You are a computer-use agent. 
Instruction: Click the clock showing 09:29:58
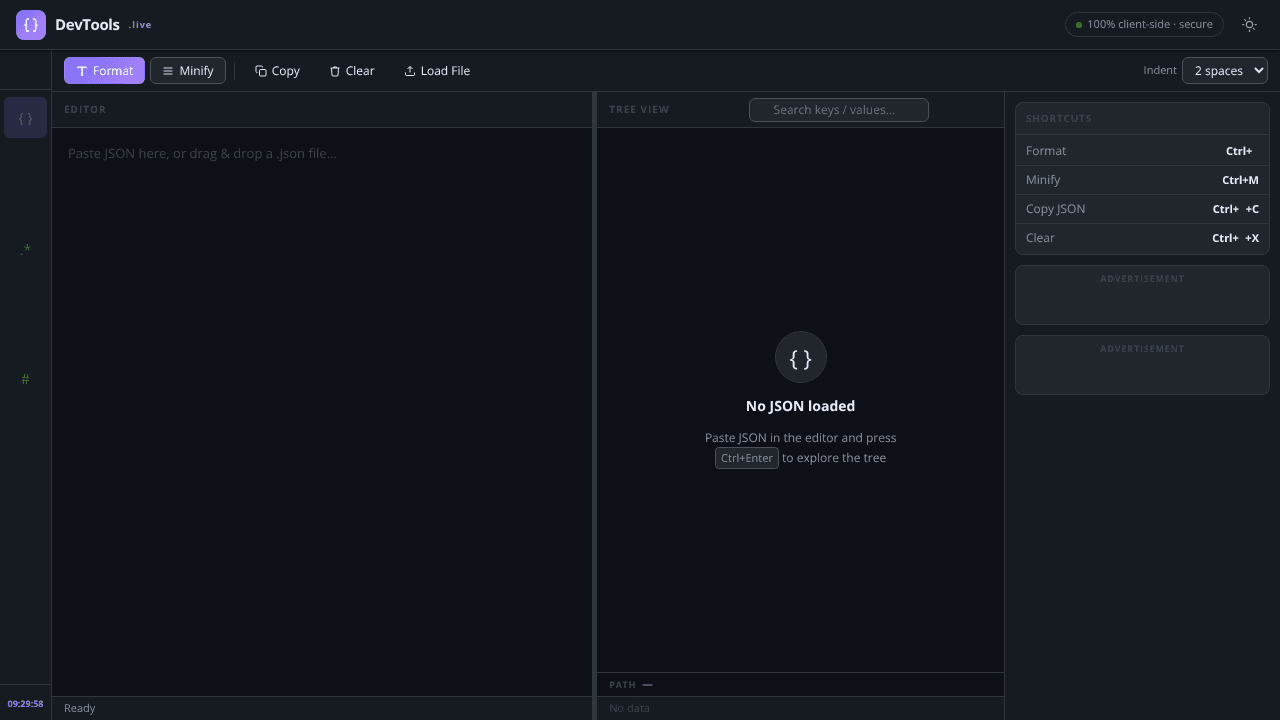pyautogui.click(x=25, y=704)
